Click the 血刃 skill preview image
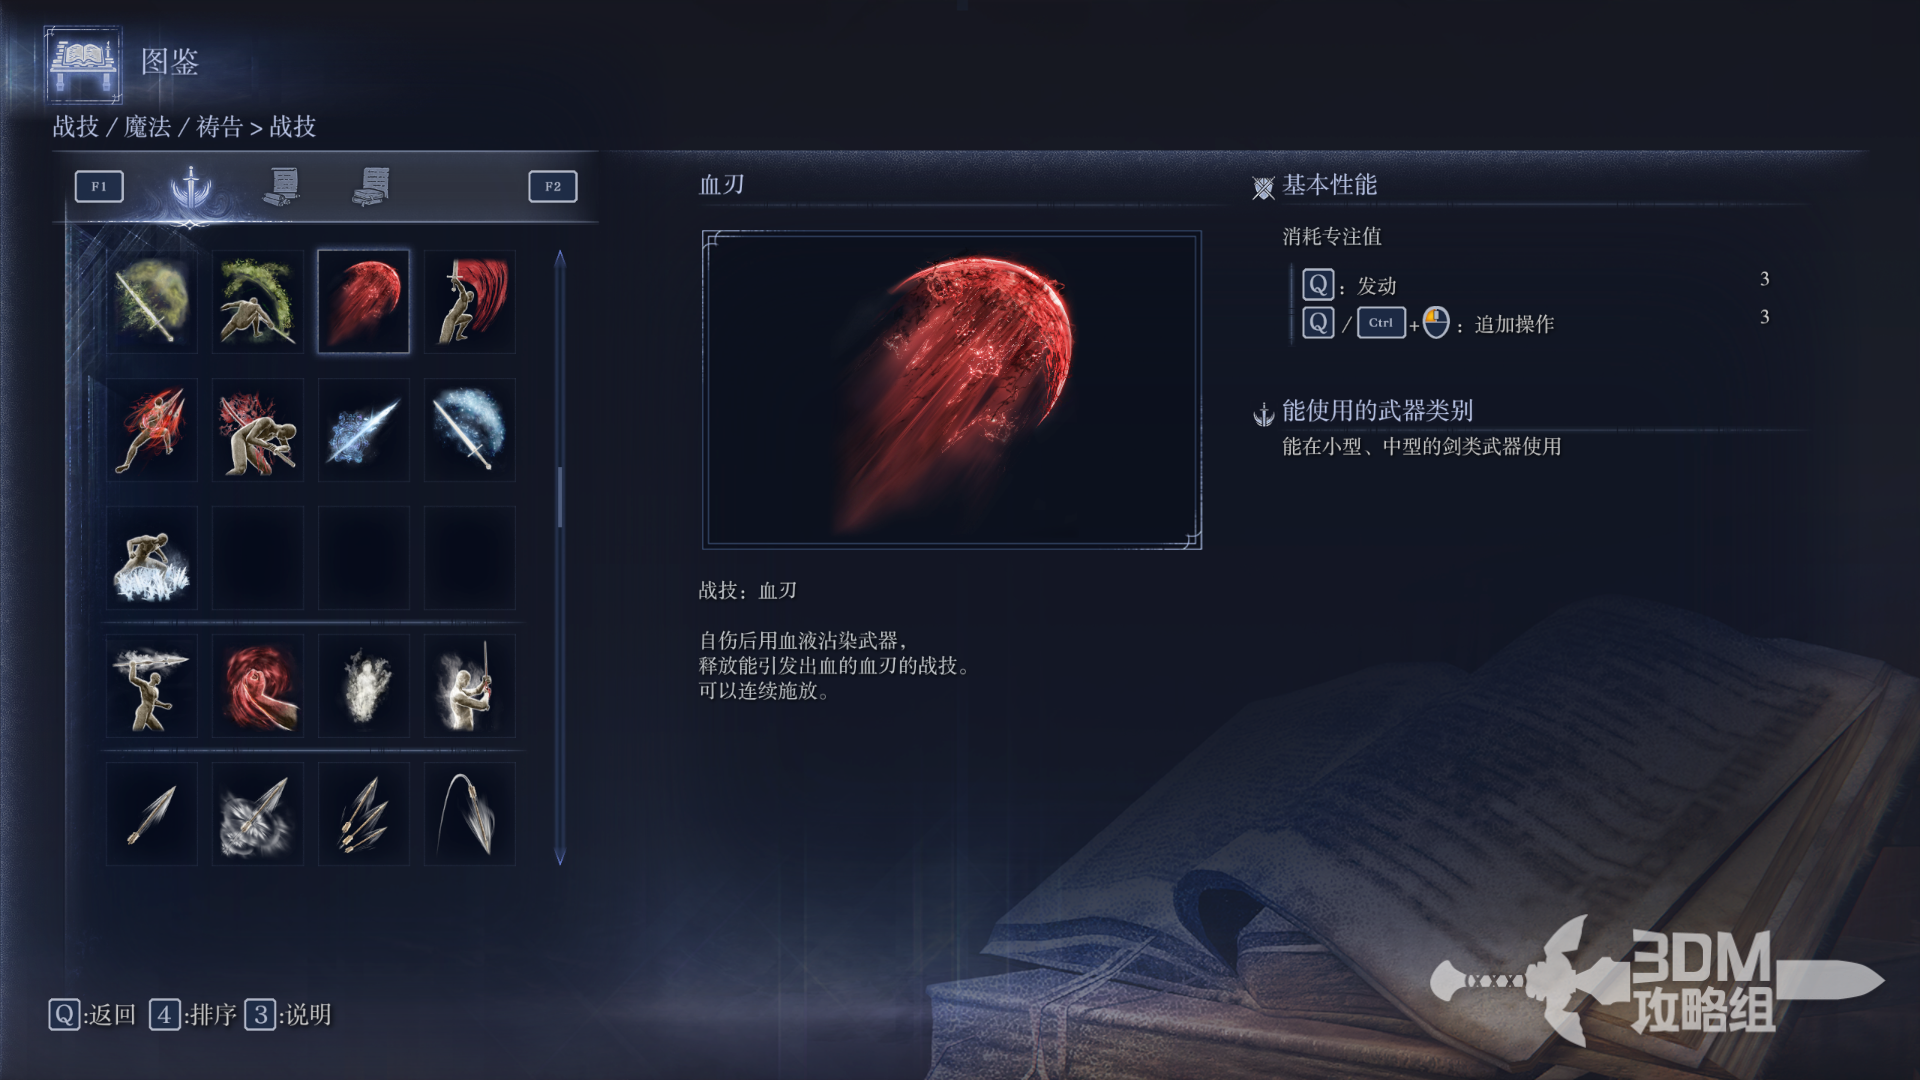Screen dimensions: 1920x1080 (952, 390)
